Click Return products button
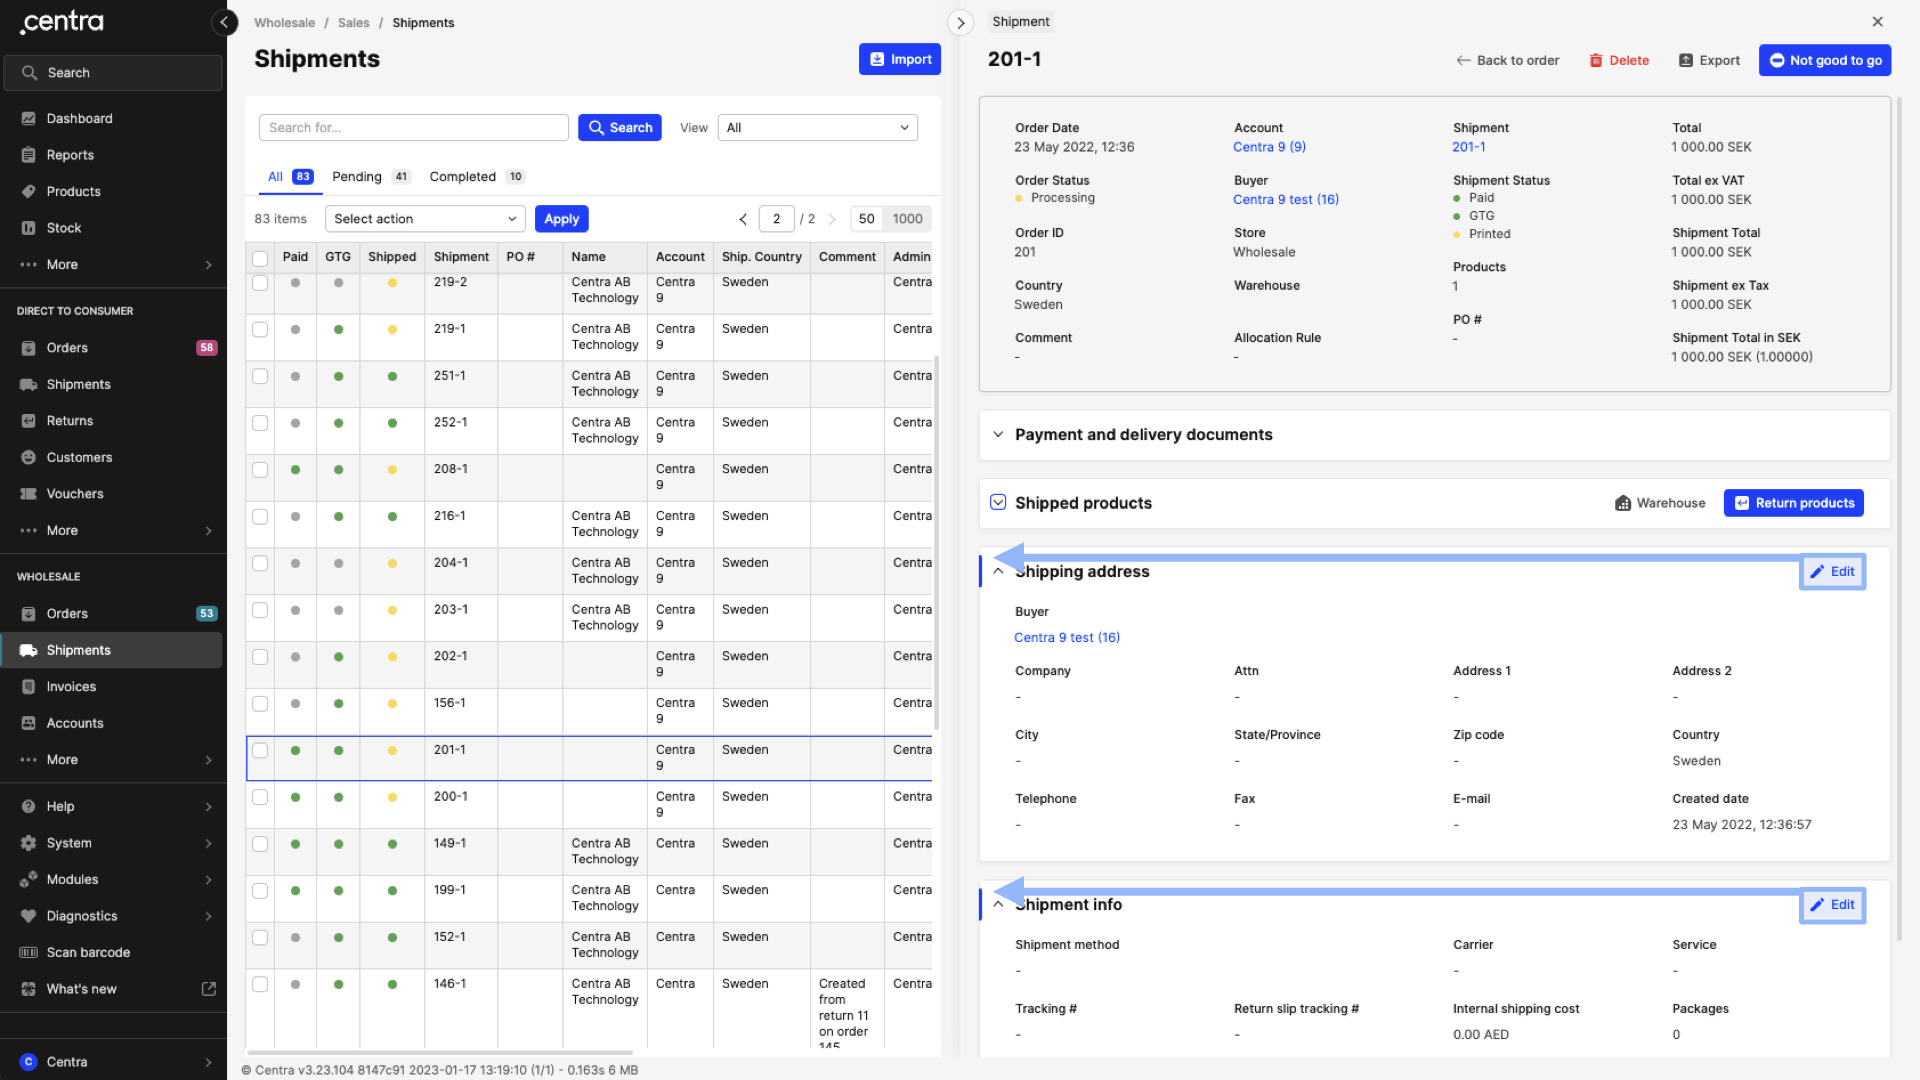1920x1080 pixels. point(1794,503)
